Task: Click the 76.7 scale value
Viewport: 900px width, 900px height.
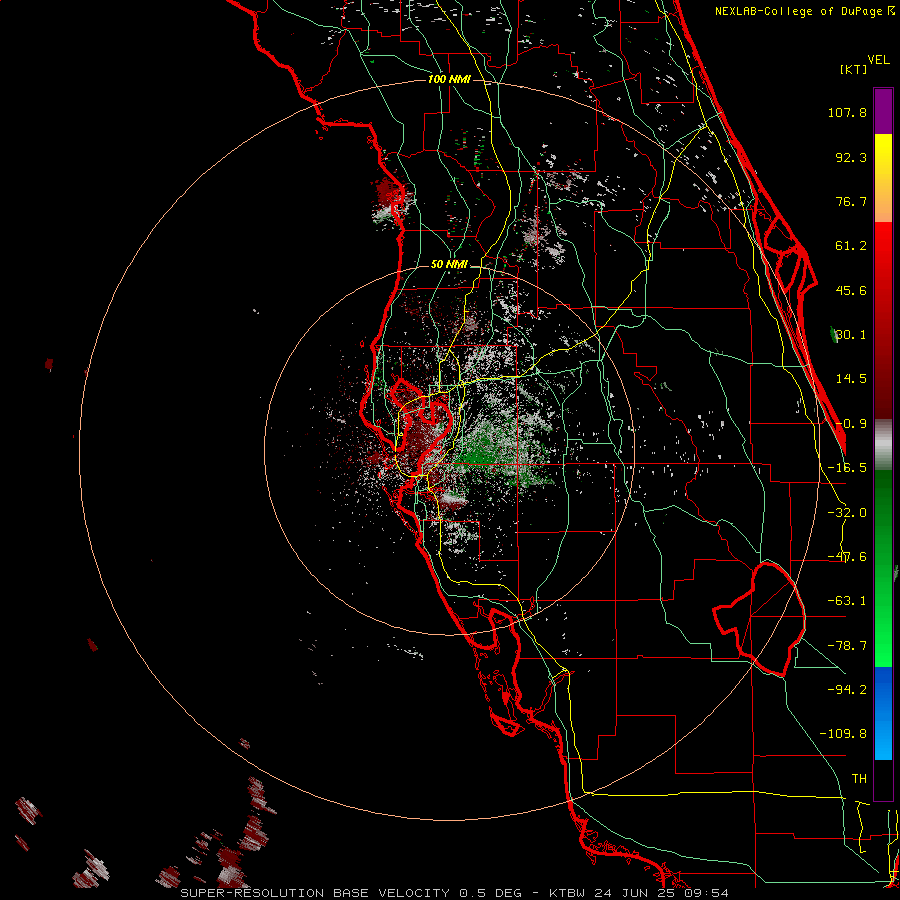Action: click(851, 201)
